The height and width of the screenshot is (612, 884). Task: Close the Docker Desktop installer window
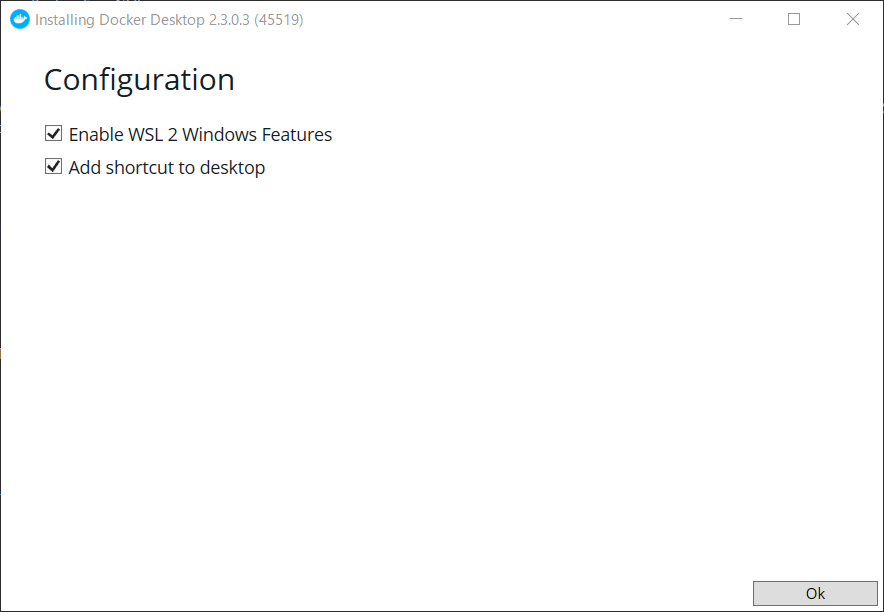tap(852, 19)
